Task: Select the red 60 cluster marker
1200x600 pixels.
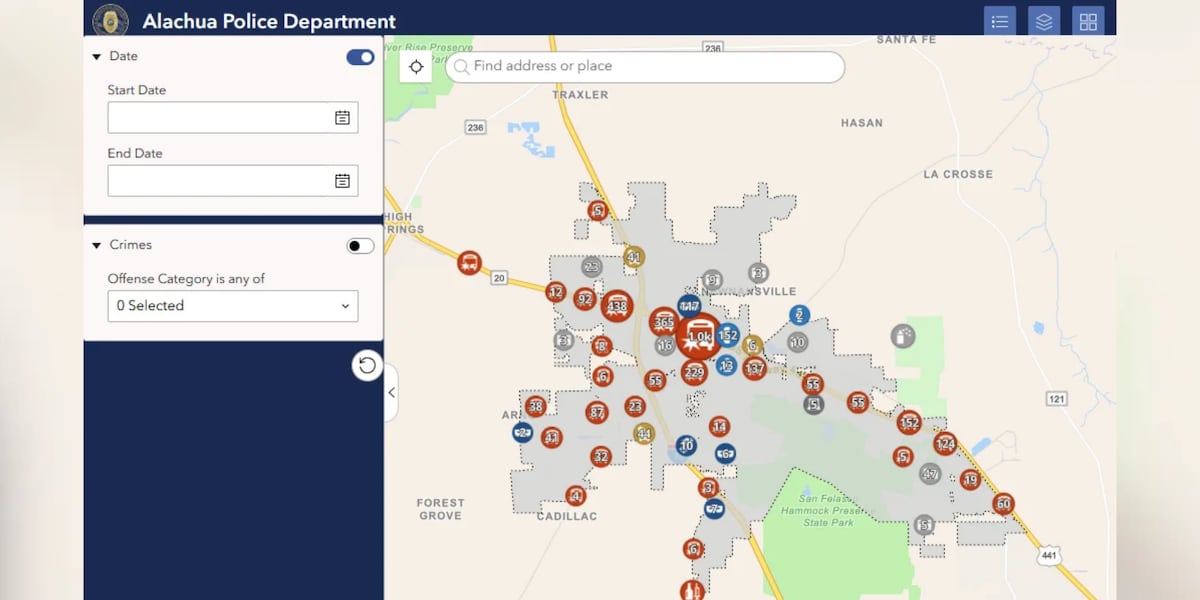Action: [1004, 504]
